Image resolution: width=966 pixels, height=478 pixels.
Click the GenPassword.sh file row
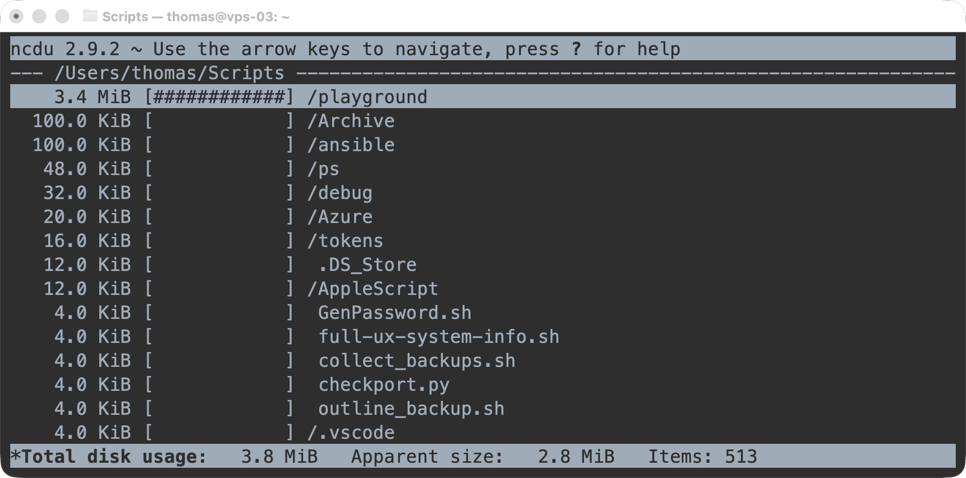(x=394, y=313)
